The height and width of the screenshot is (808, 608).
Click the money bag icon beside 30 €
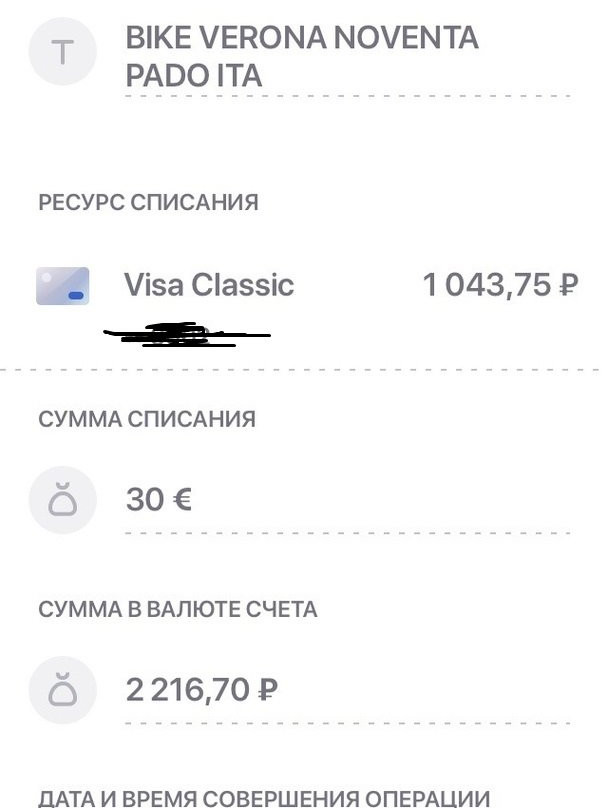coord(63,499)
